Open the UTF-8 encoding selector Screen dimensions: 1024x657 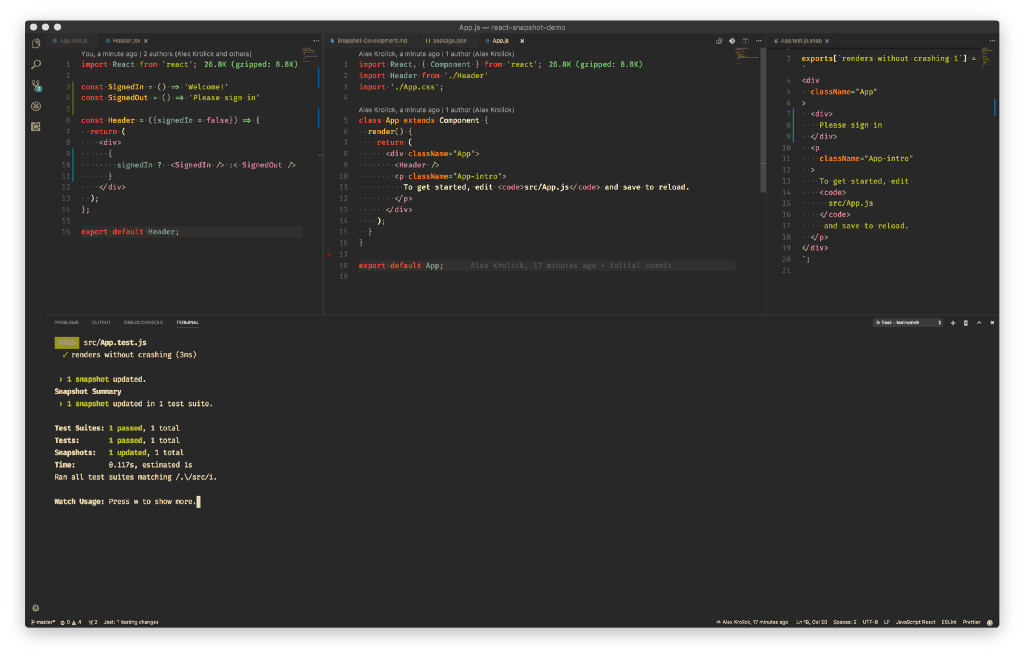(x=870, y=622)
